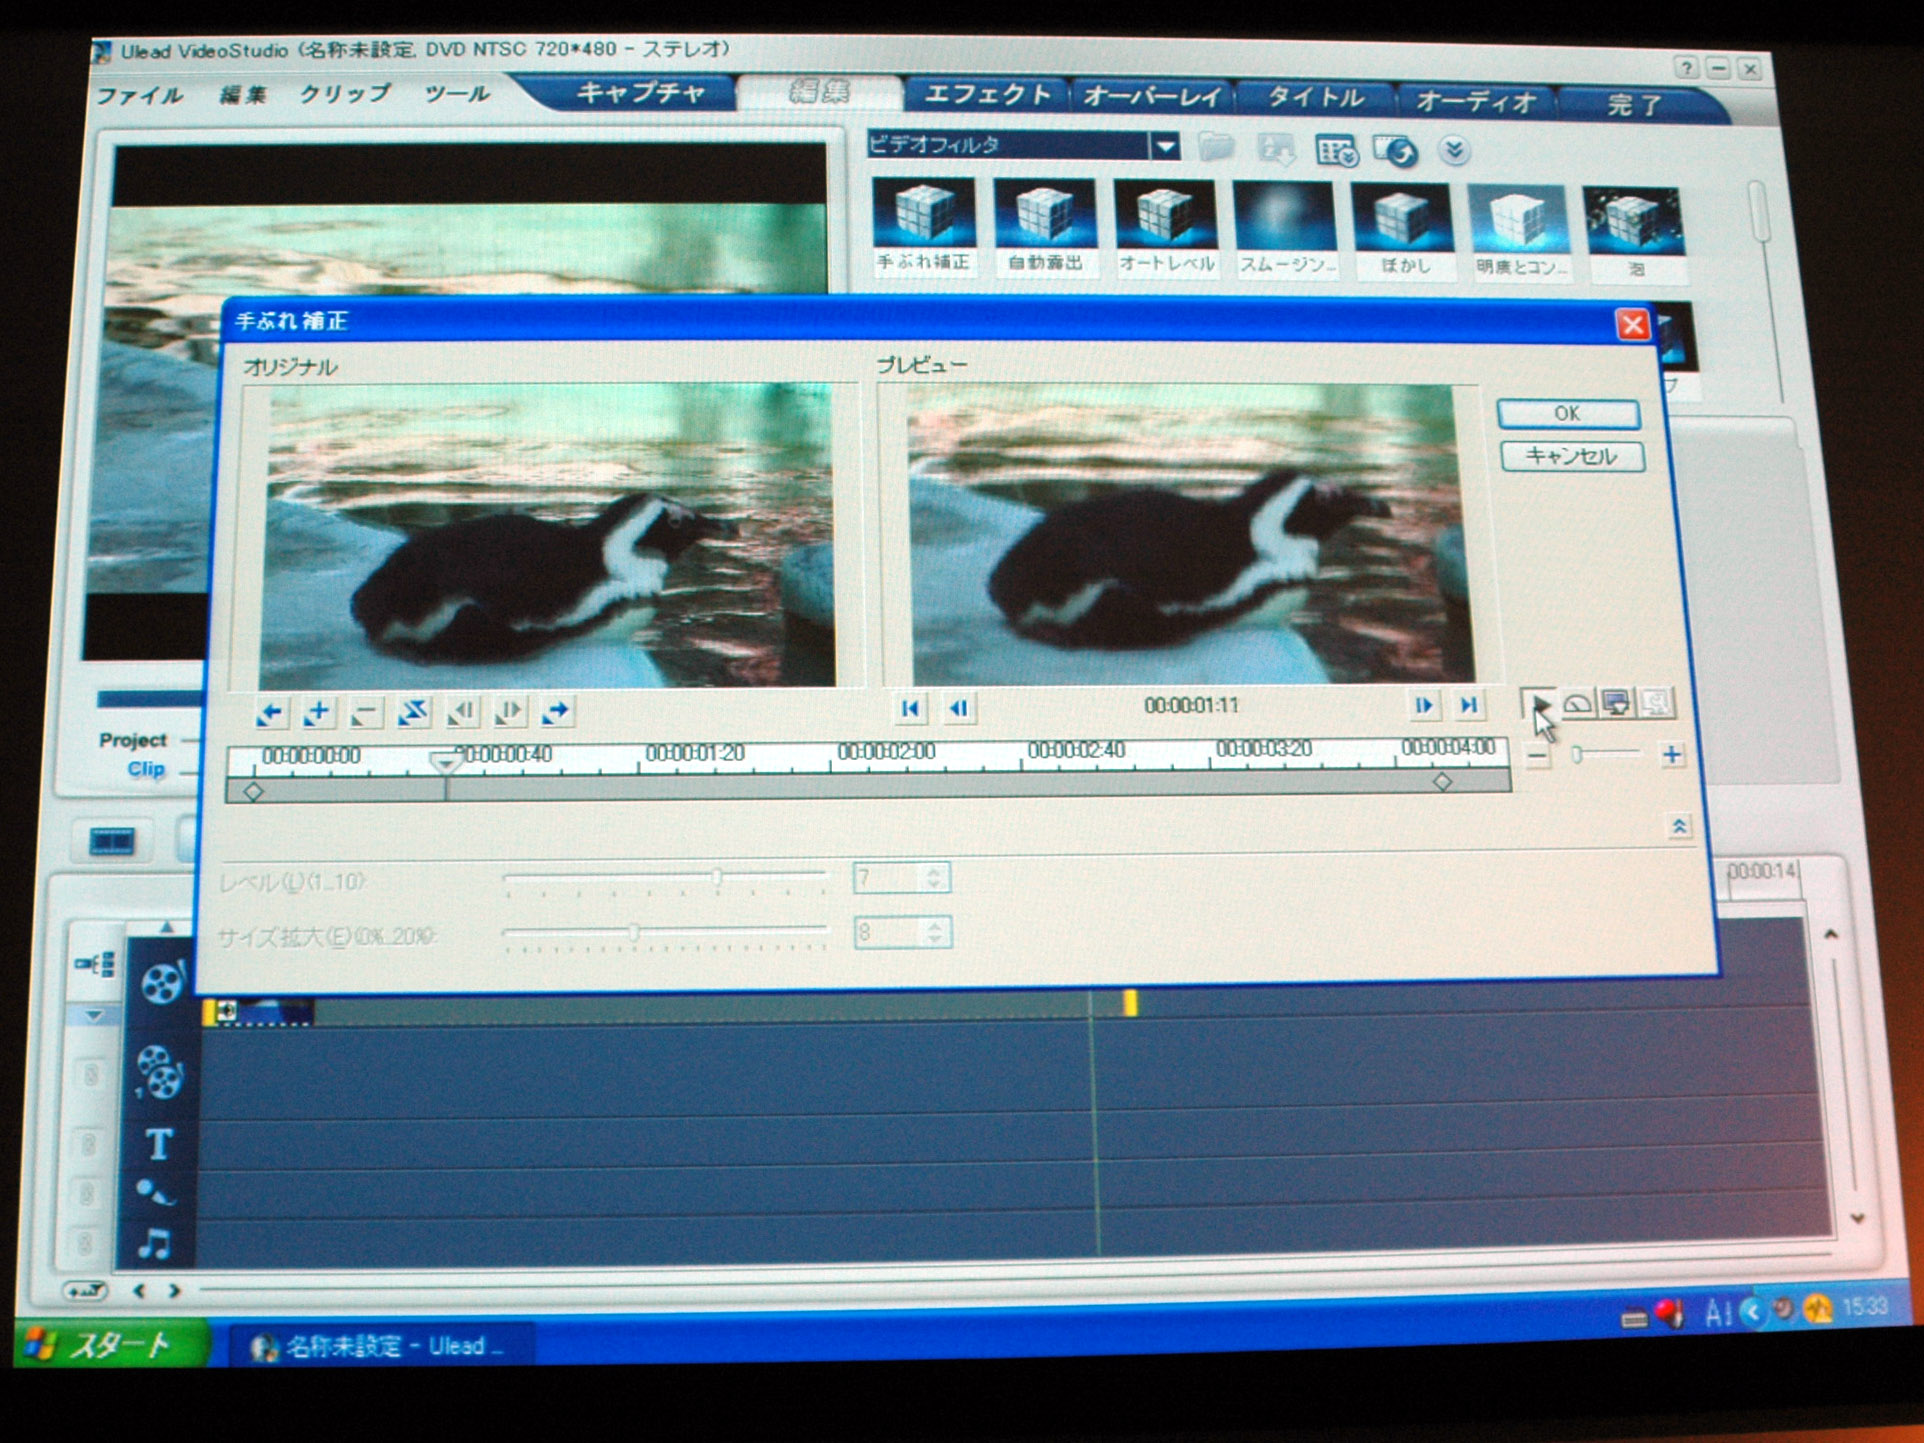Click the playback speed gauge icon
The height and width of the screenshot is (1443, 1924).
coord(1577,704)
